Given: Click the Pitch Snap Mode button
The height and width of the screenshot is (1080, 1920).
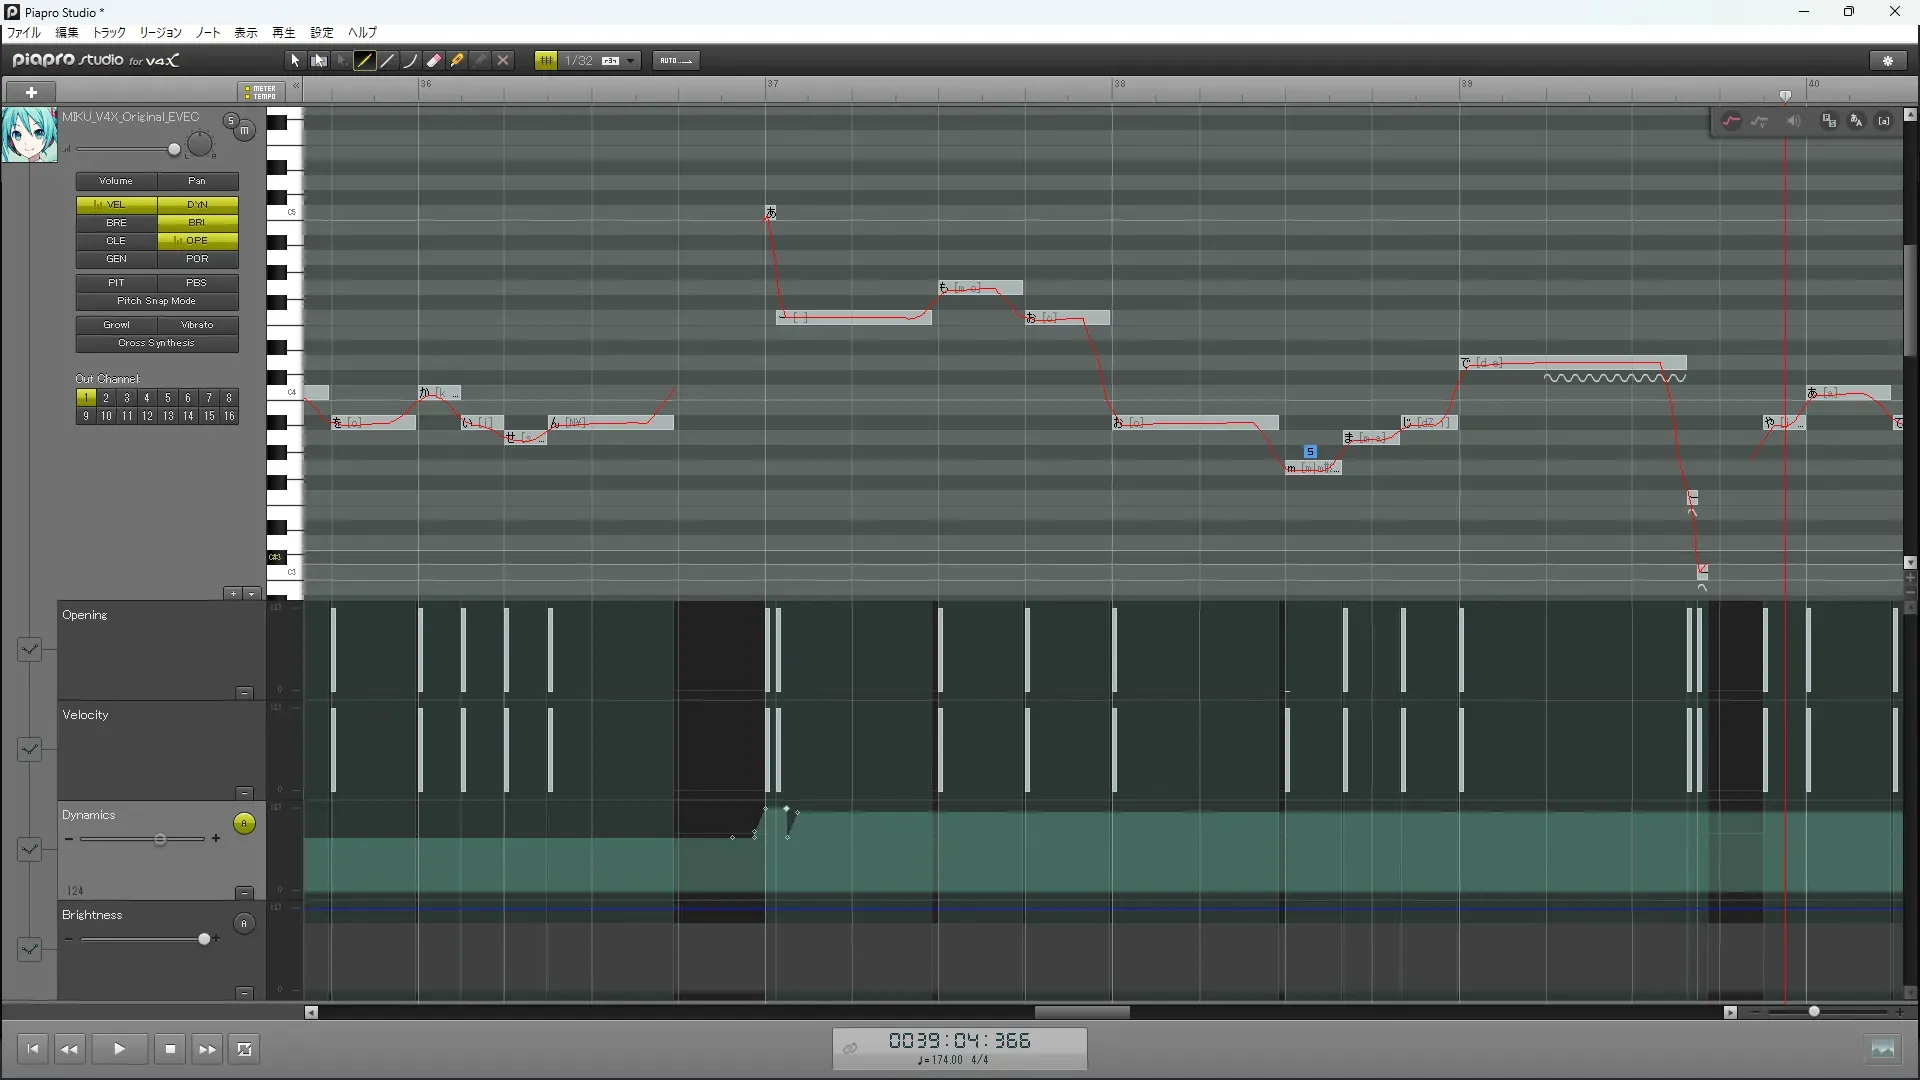Looking at the screenshot, I should 157,301.
